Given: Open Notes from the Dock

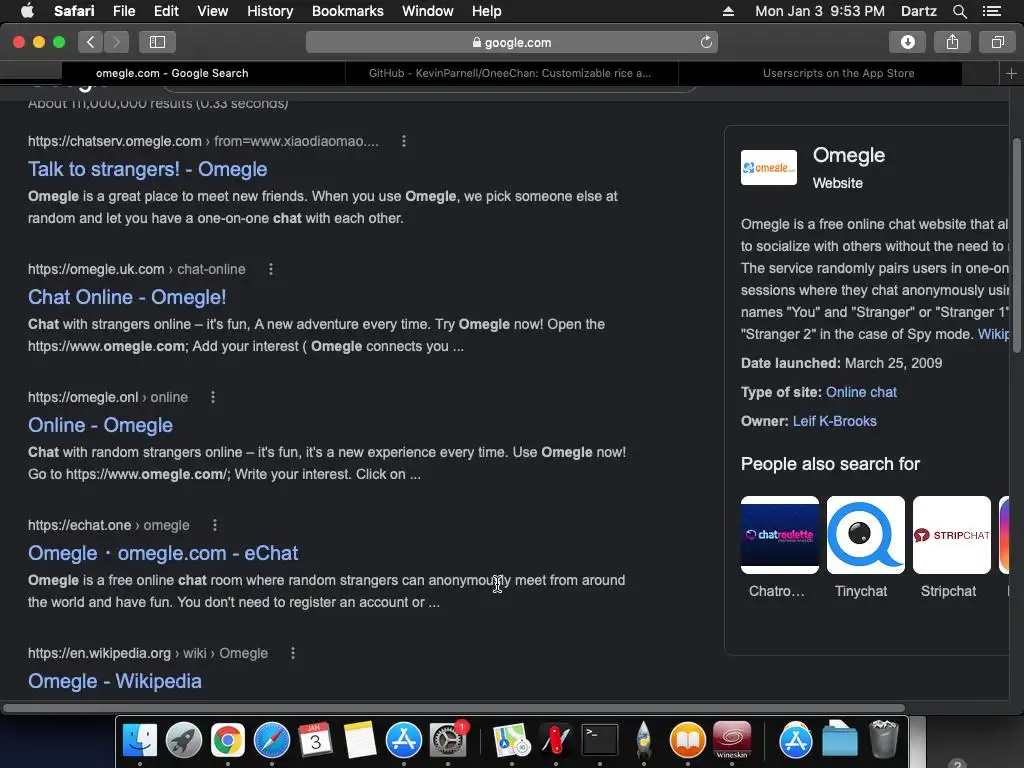Looking at the screenshot, I should point(360,740).
